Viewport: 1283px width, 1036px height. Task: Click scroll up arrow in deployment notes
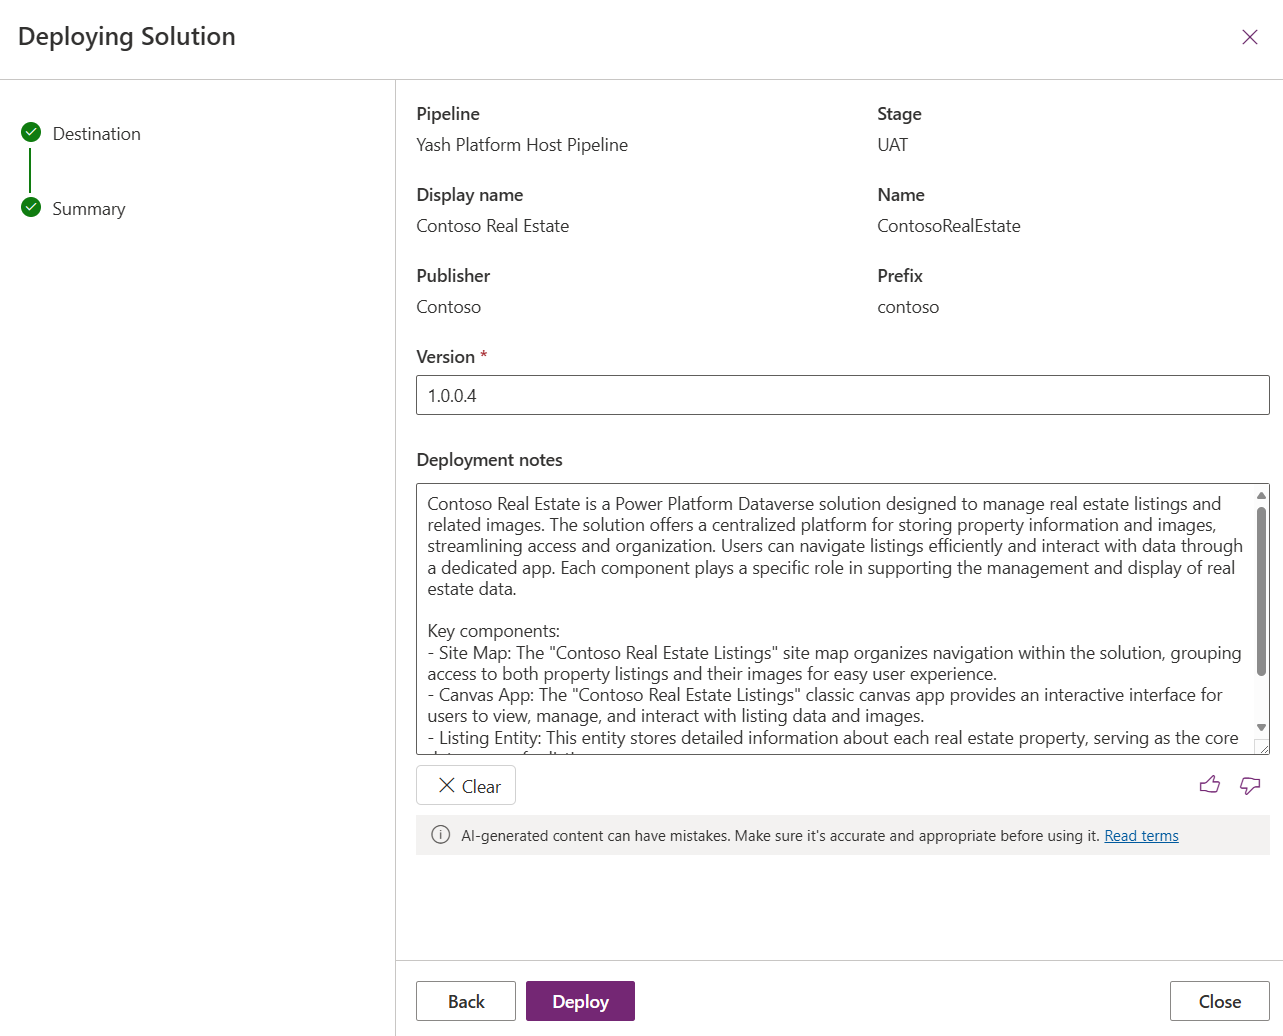(x=1261, y=495)
